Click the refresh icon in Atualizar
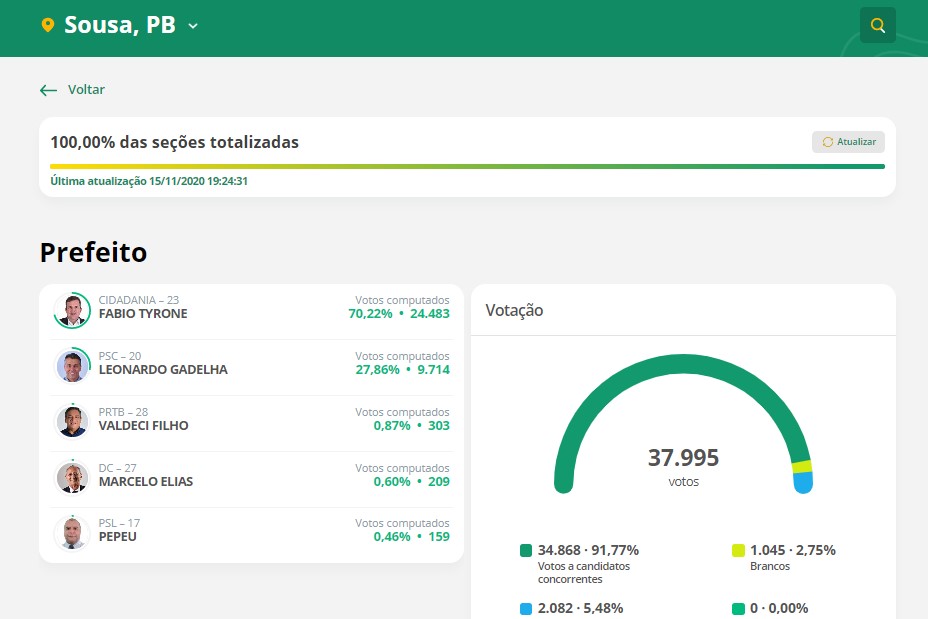Viewport: 928px width, 619px height. (827, 142)
